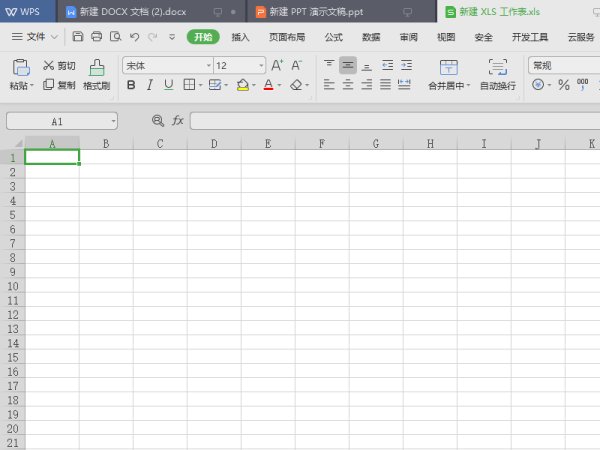
Task: Click the formula bar input field
Action: 395,121
